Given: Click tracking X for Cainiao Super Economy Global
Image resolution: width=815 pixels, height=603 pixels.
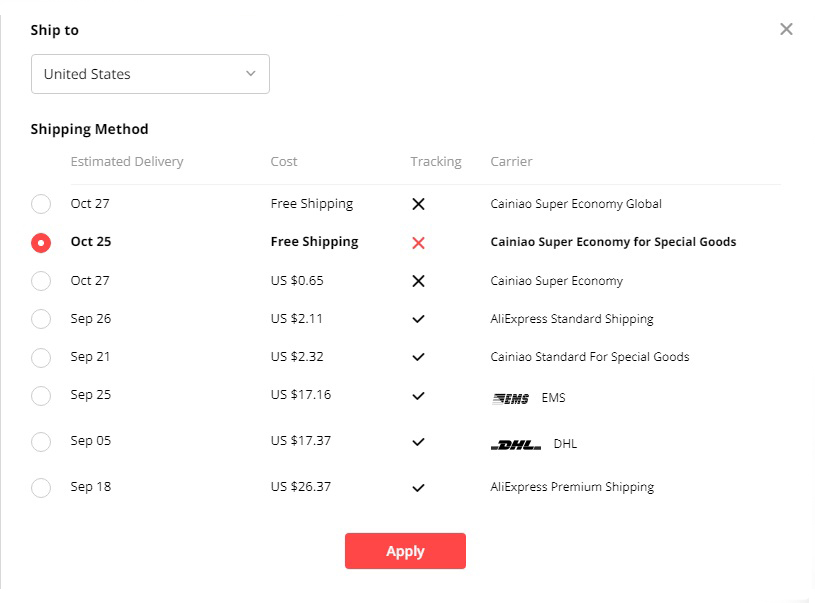Looking at the screenshot, I should coord(418,204).
